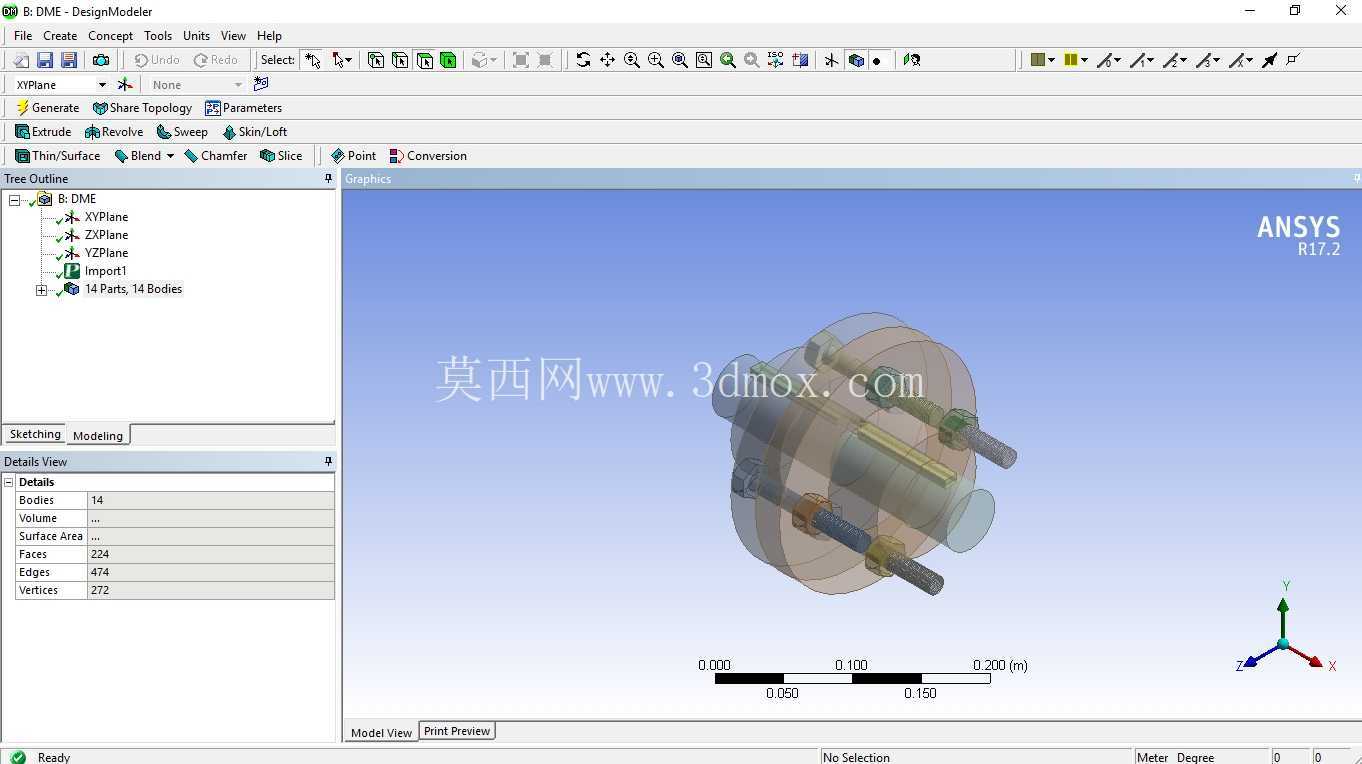
Task: Toggle edge direction arrow display
Action: tap(1270, 60)
